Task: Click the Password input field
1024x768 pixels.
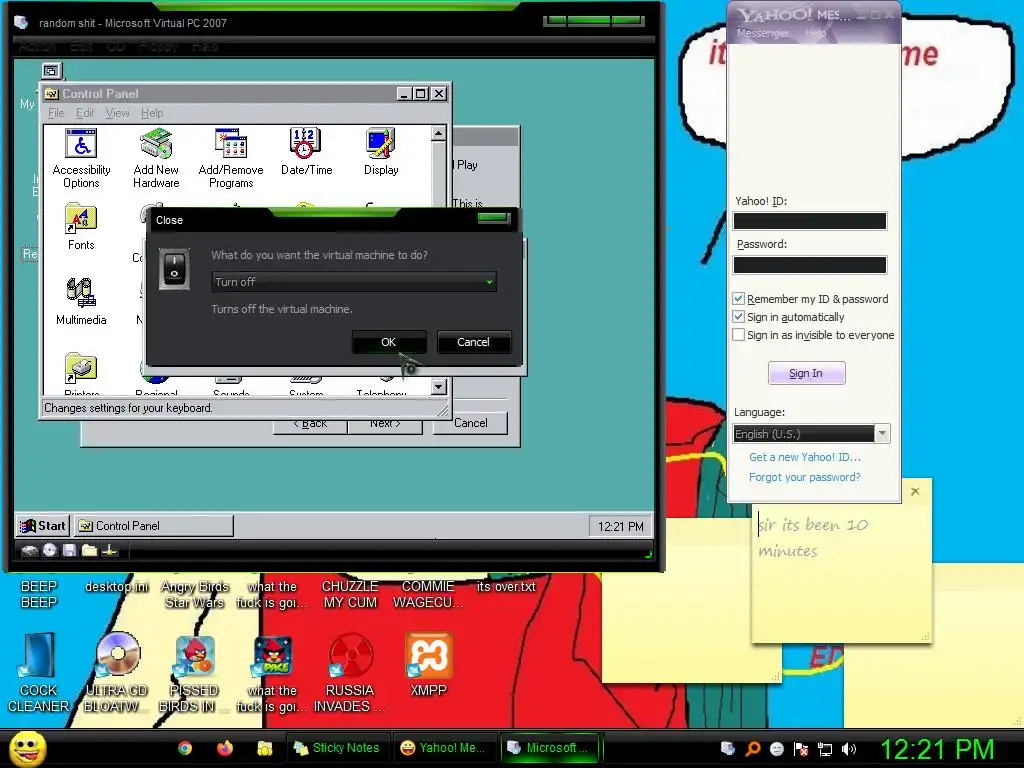Action: tap(810, 264)
